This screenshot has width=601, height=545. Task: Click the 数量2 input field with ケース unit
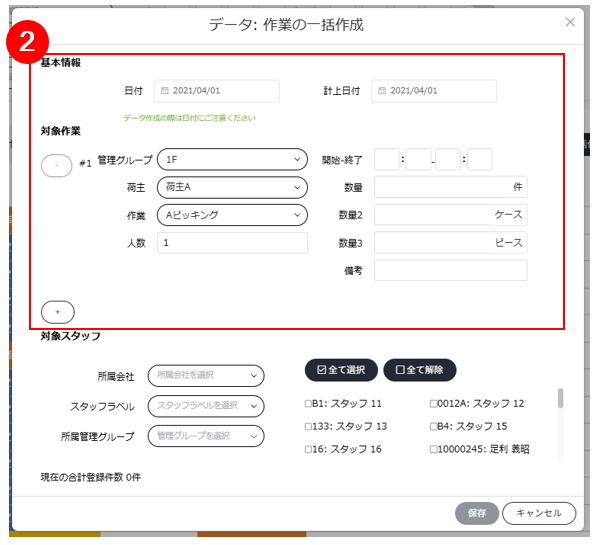pyautogui.click(x=451, y=215)
